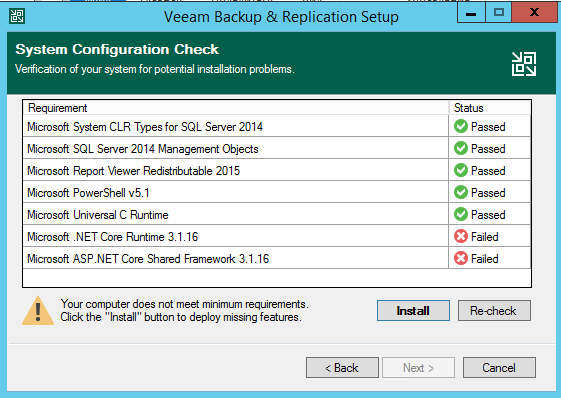Install the missing features

413,310
